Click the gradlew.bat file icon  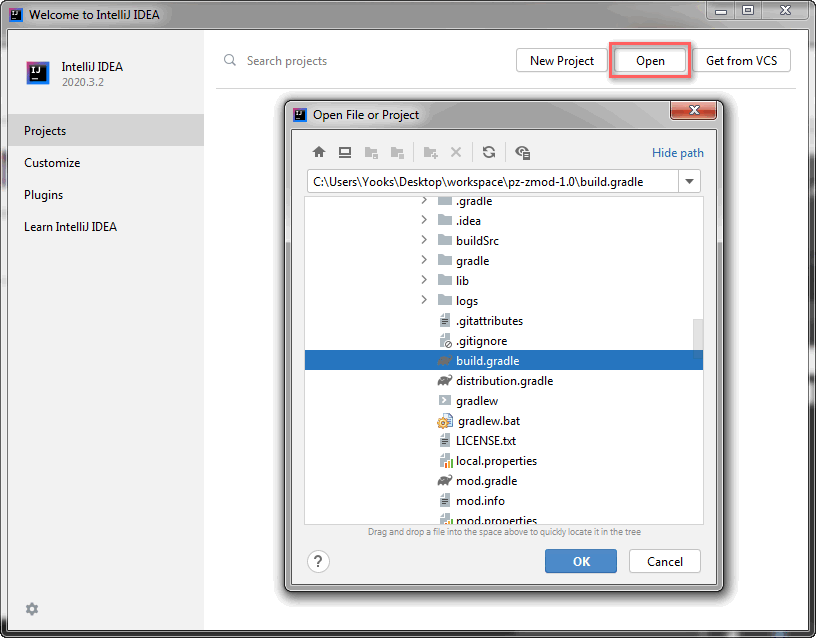click(445, 420)
